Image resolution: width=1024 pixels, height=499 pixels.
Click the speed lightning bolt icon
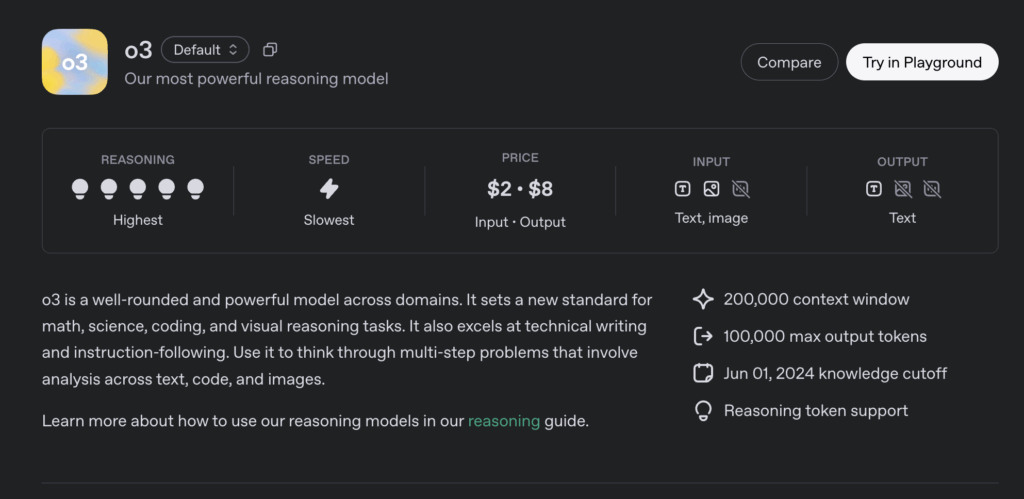coord(329,189)
